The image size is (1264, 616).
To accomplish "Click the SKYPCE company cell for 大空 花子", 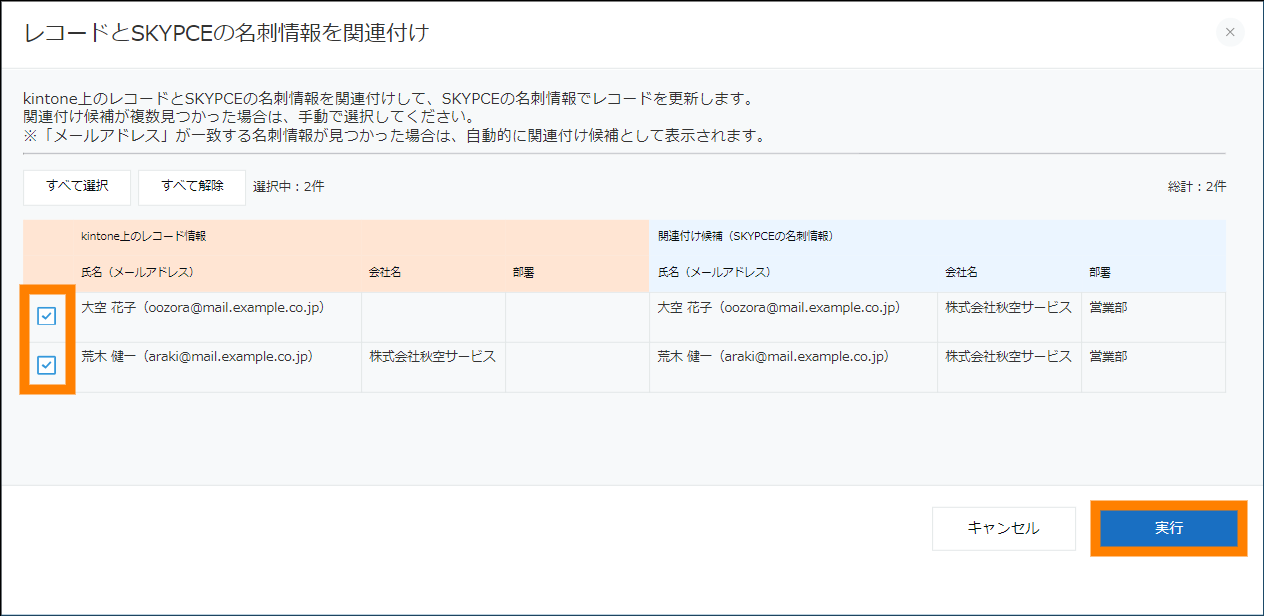I will coord(1008,308).
